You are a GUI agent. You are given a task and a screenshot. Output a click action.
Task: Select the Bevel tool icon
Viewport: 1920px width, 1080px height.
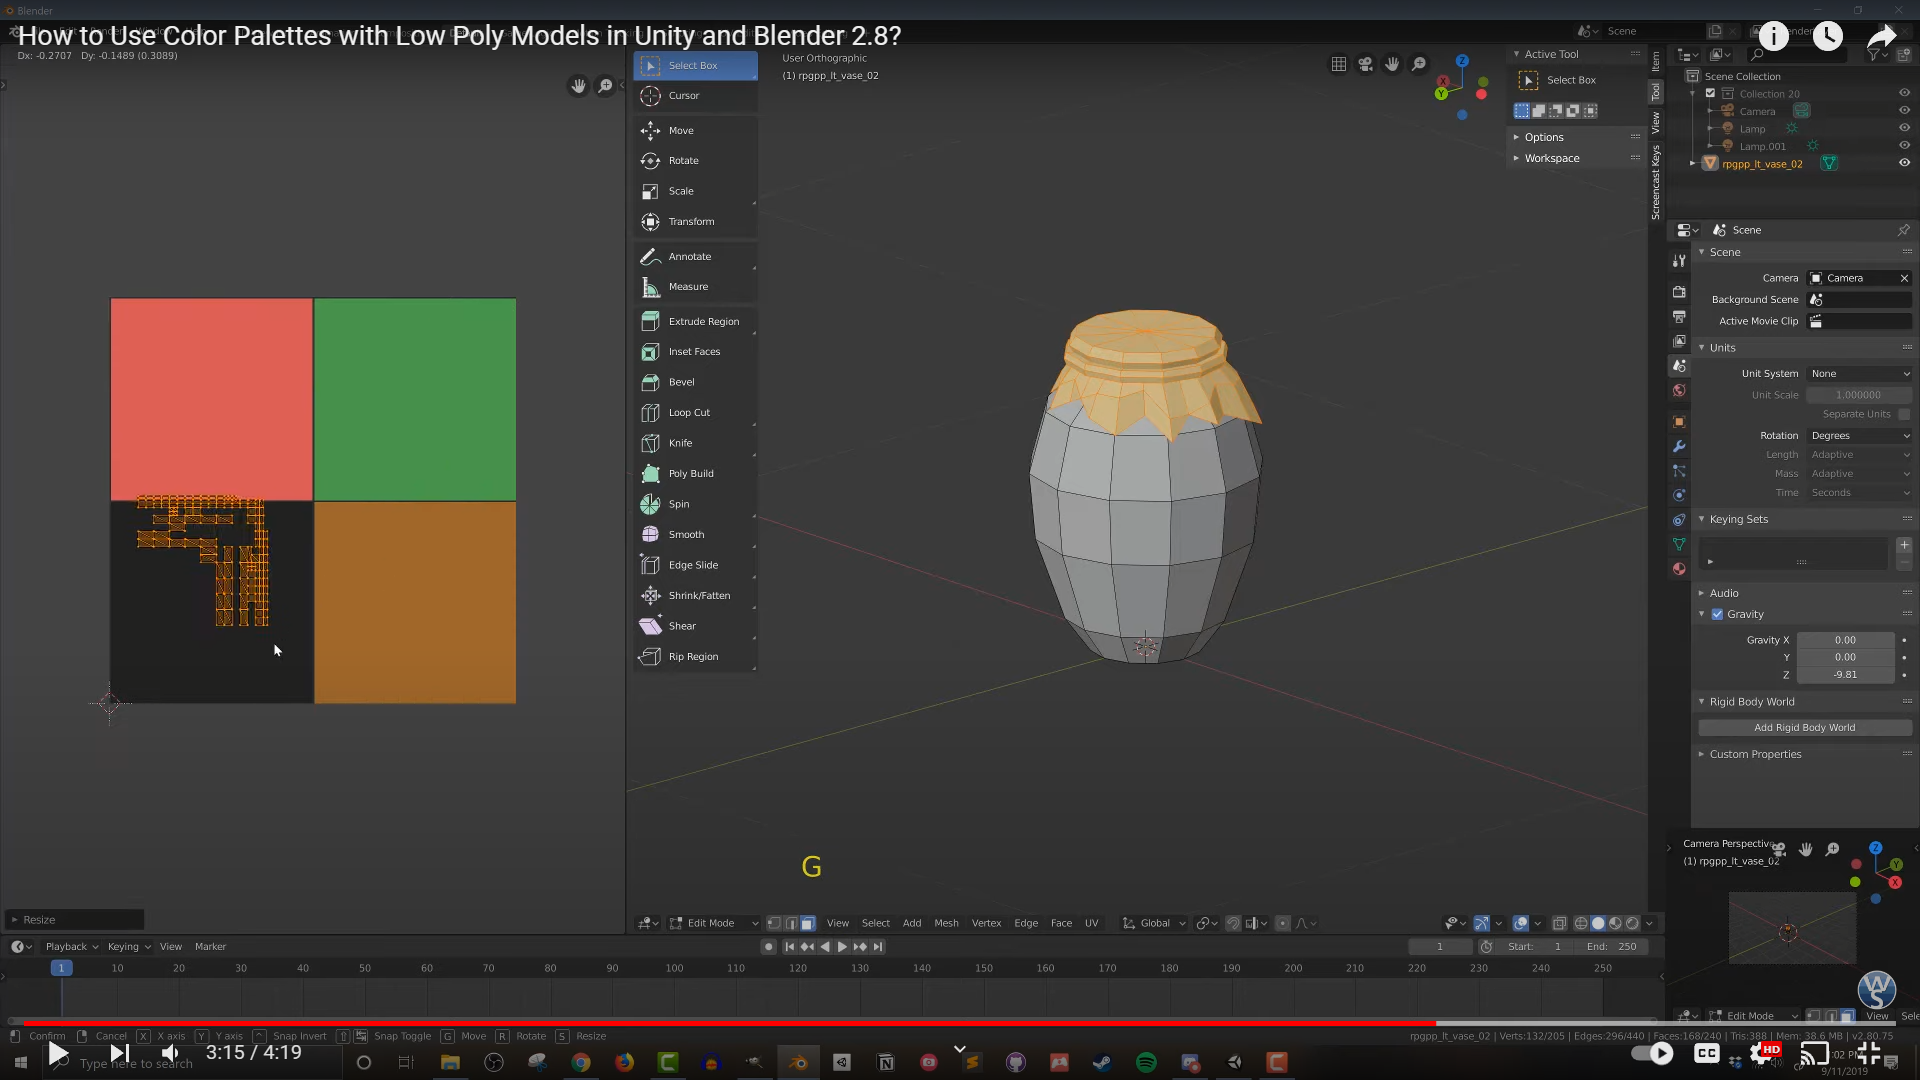point(650,382)
